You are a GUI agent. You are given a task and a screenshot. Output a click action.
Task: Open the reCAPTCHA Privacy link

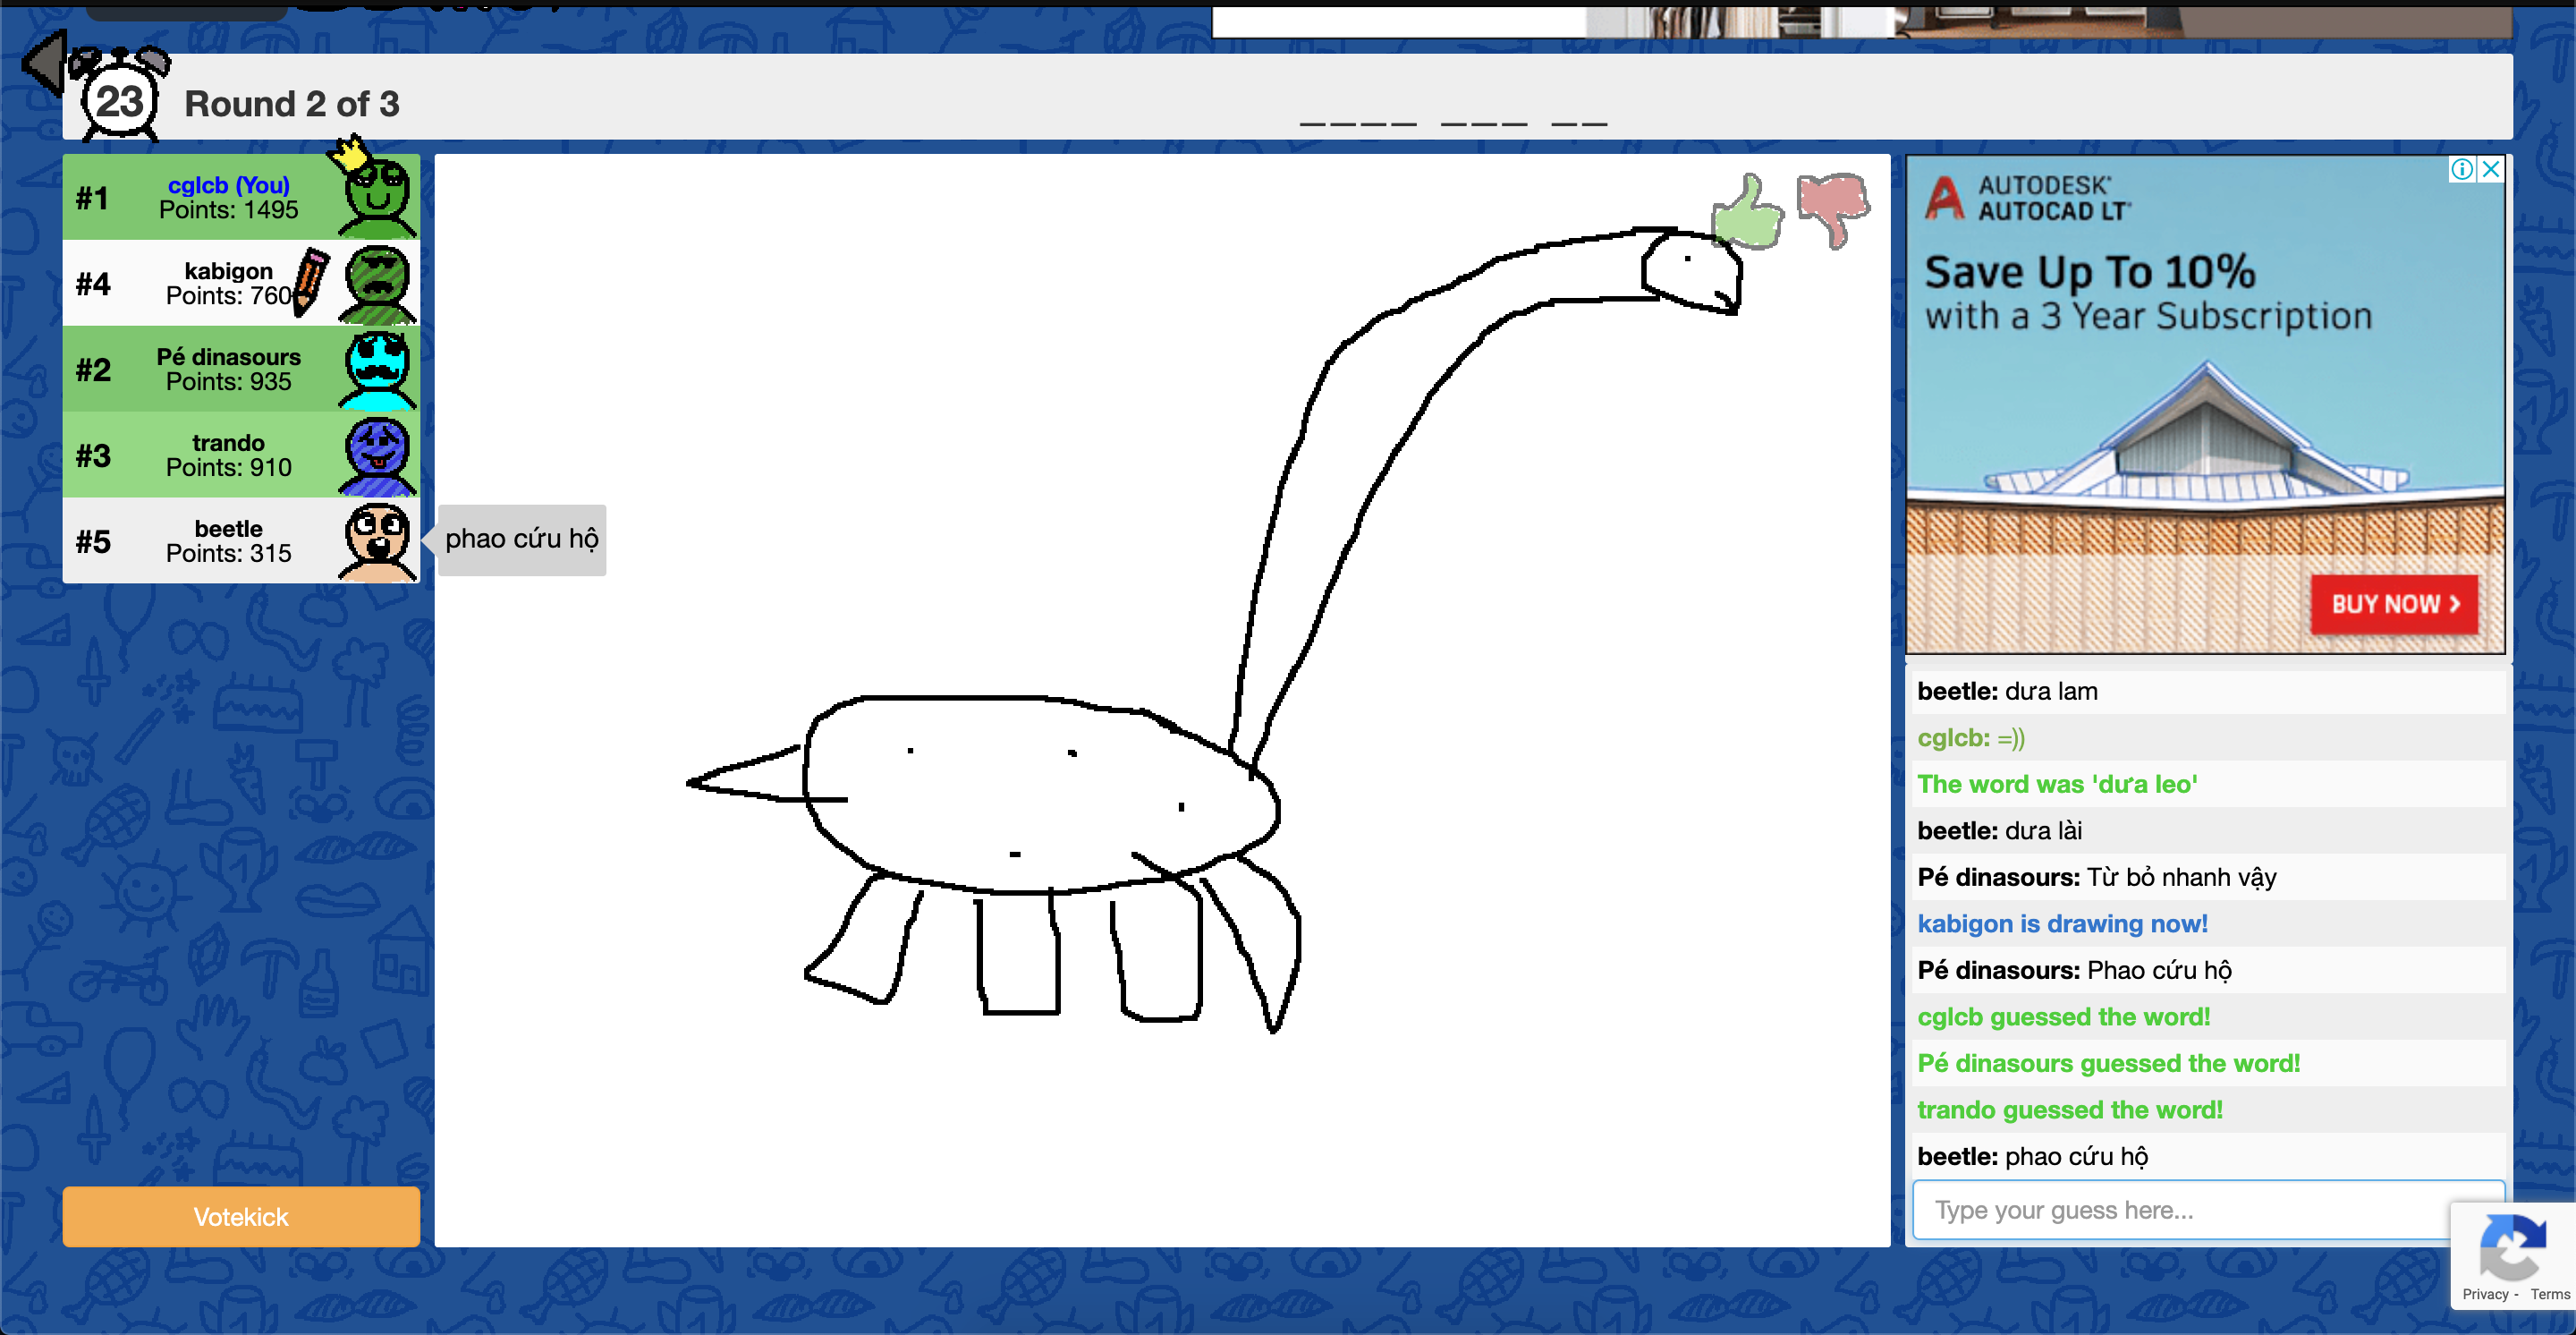tap(2485, 1294)
